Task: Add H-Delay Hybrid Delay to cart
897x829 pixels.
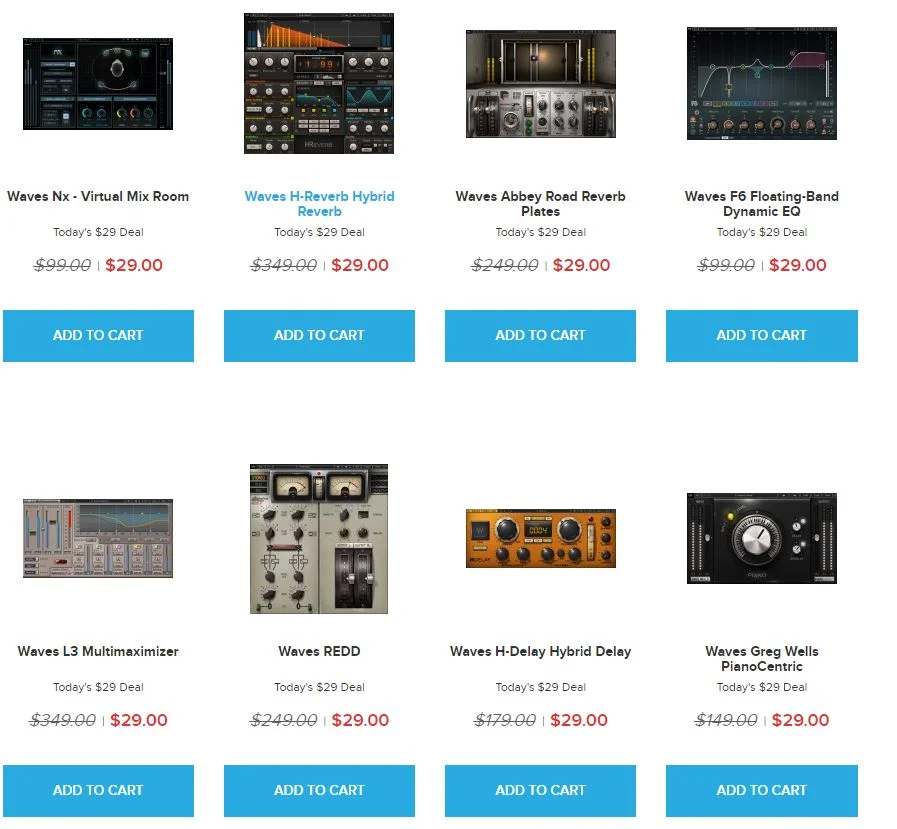Action: [x=541, y=791]
